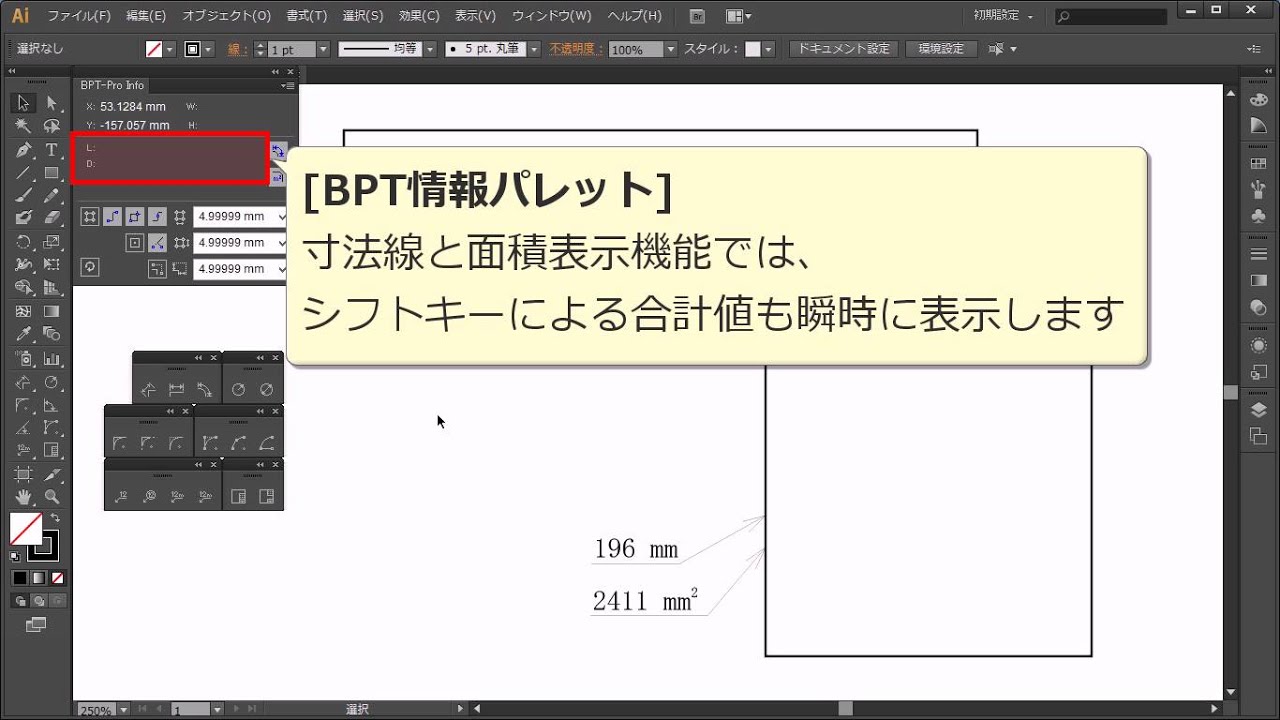Click the fill color swatch at the toolbar bottom
This screenshot has width=1280, height=720.
tap(26, 528)
